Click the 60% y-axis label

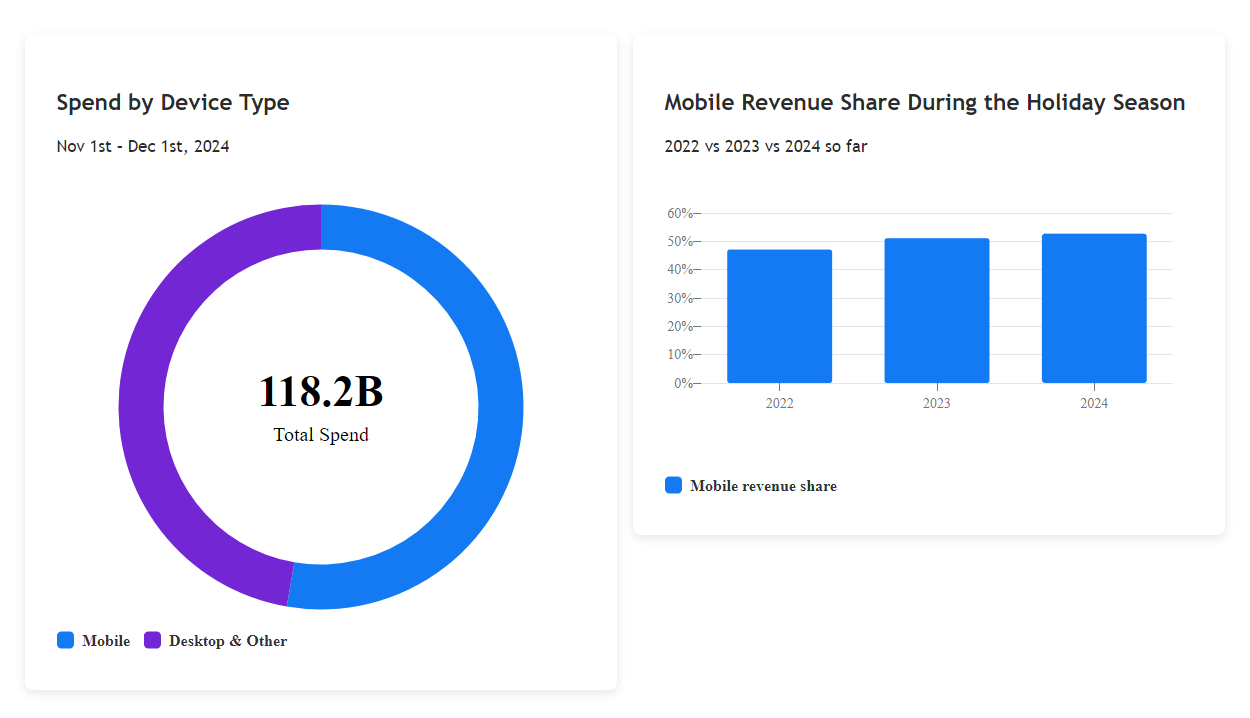679,213
